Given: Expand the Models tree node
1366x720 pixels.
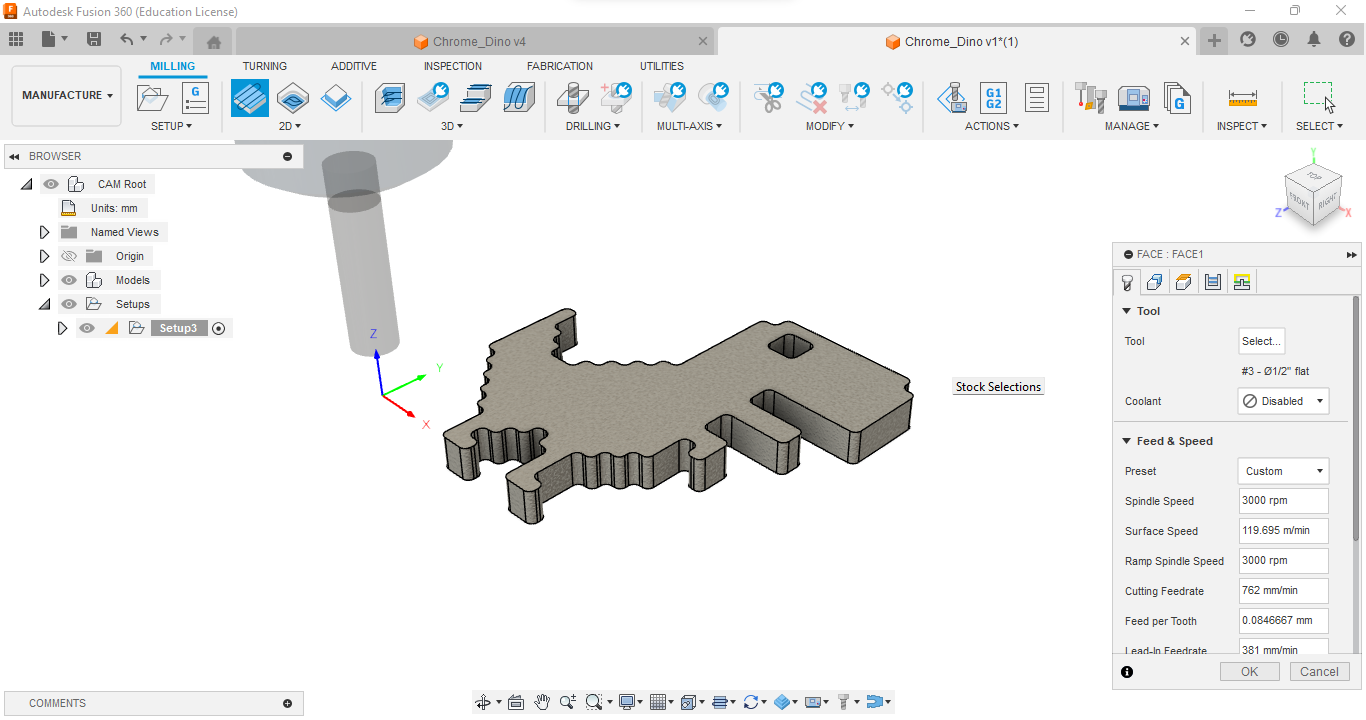Looking at the screenshot, I should coord(44,280).
